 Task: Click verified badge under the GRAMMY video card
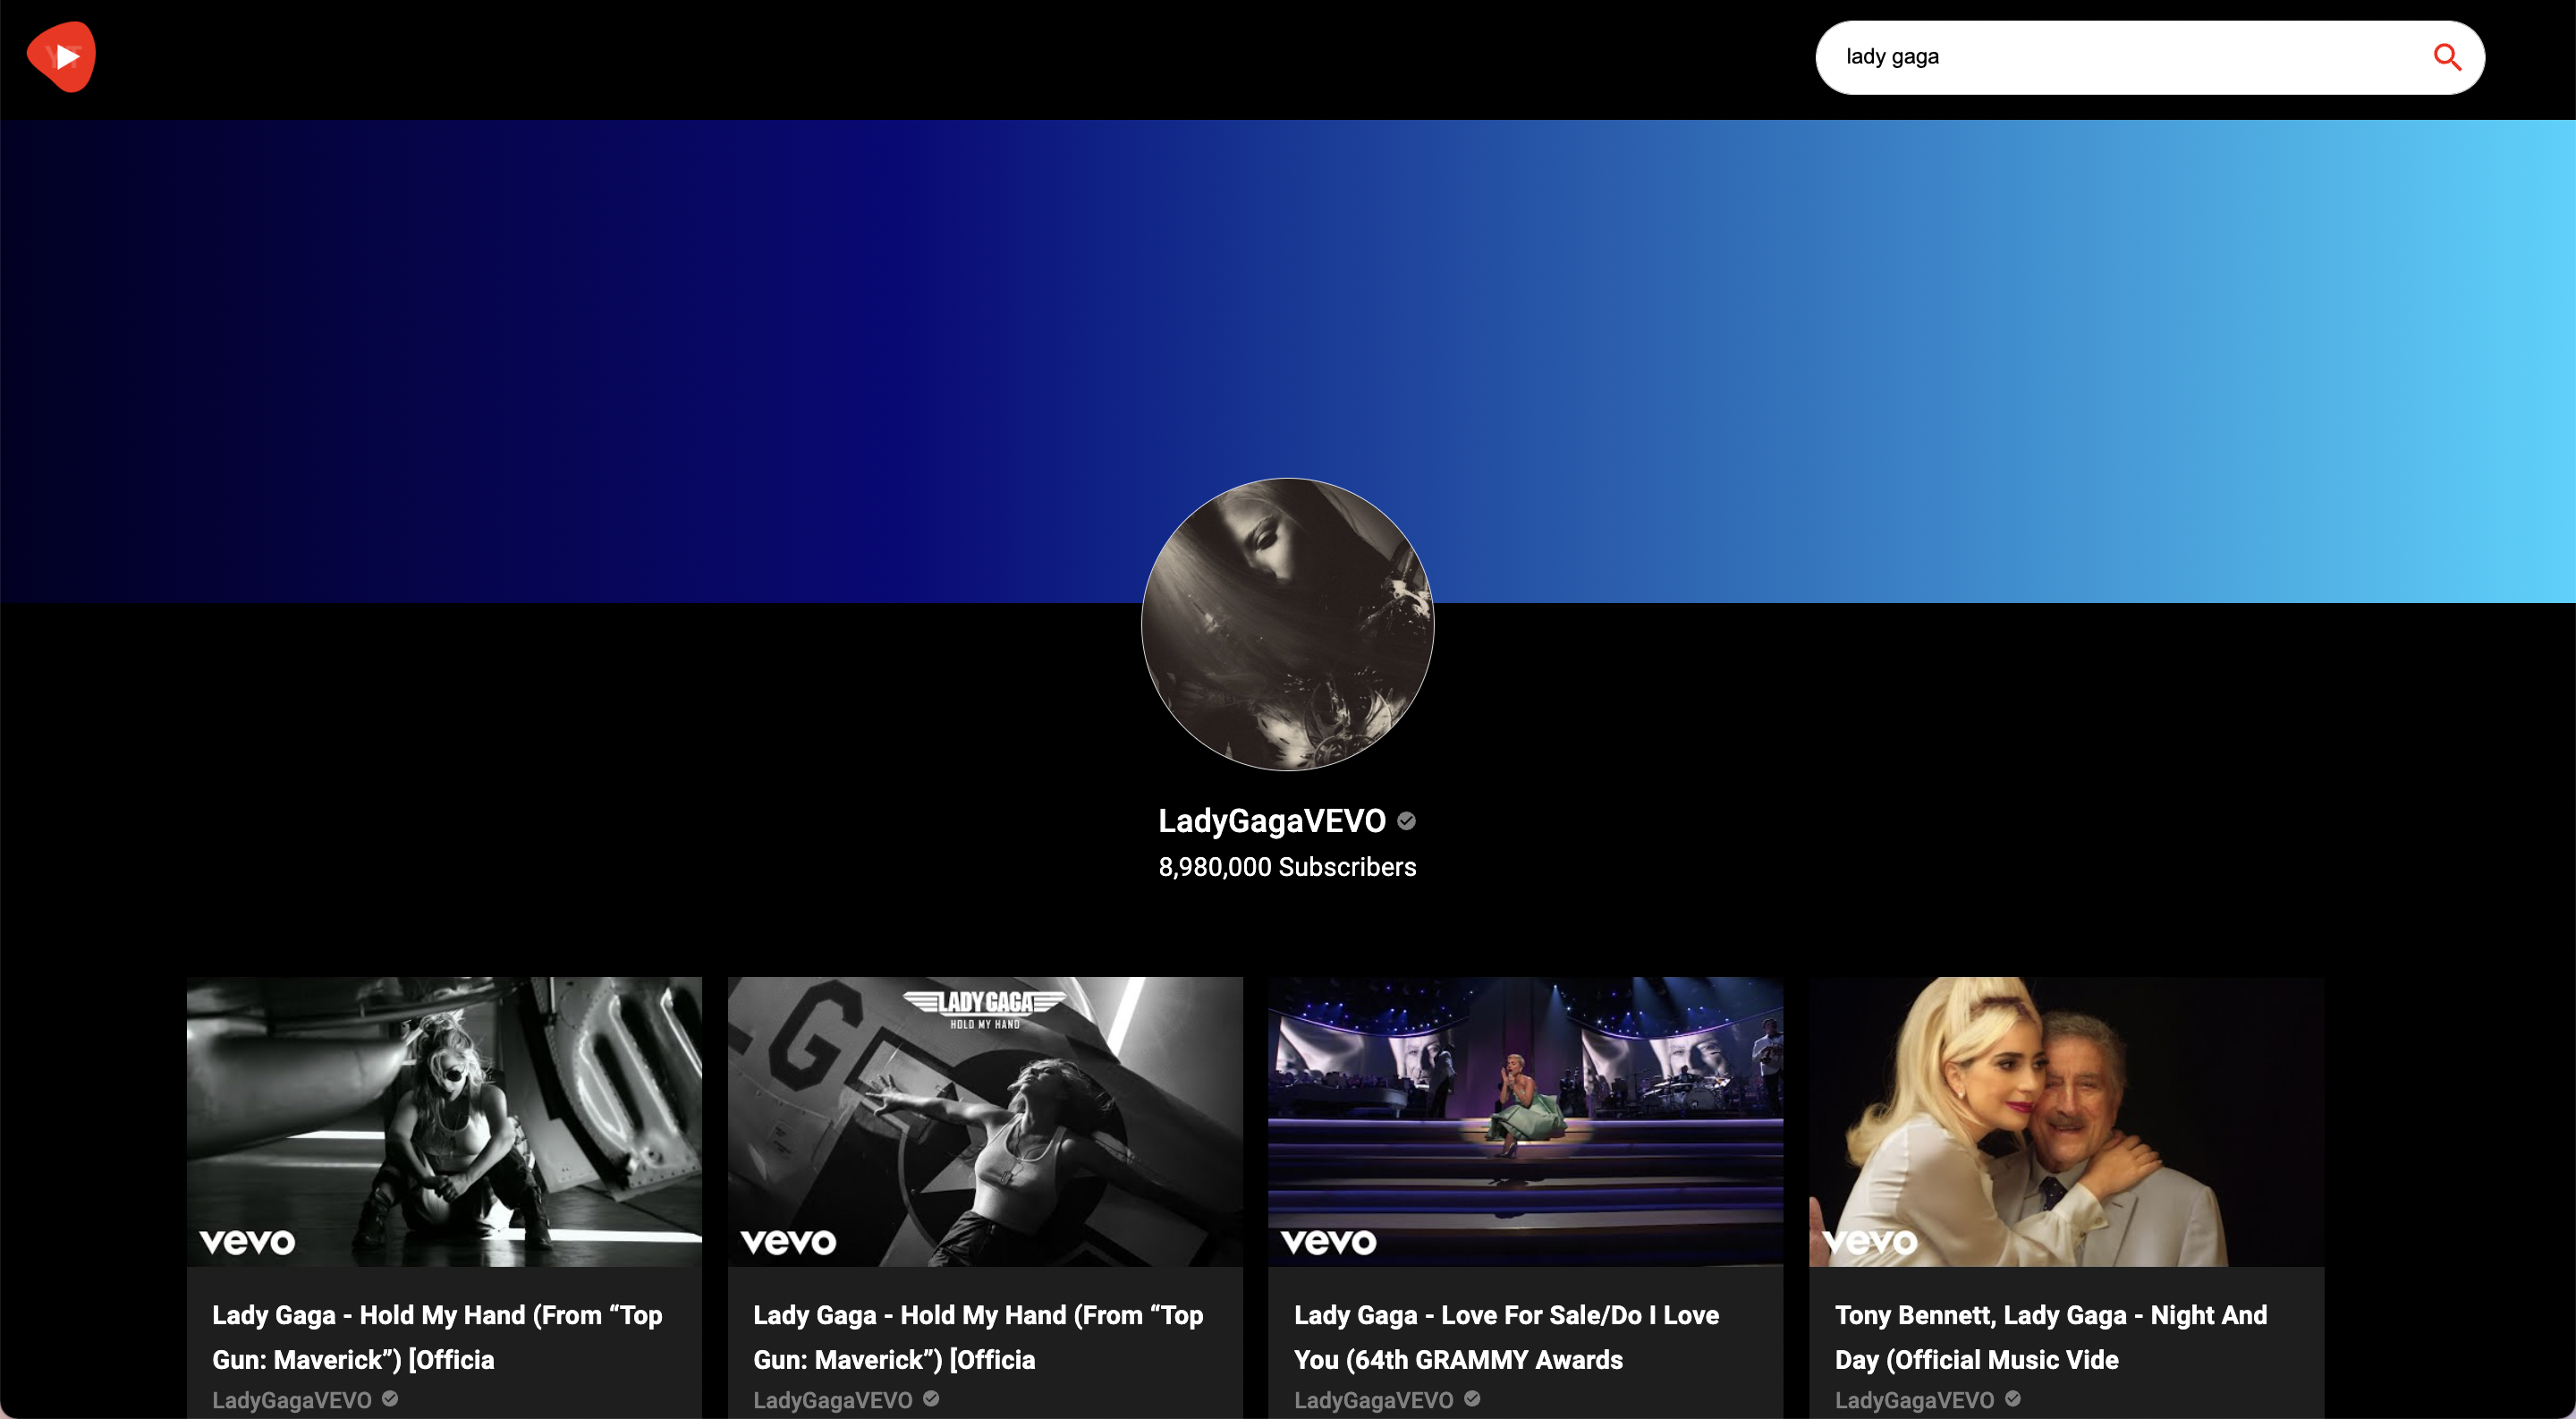(x=1472, y=1399)
